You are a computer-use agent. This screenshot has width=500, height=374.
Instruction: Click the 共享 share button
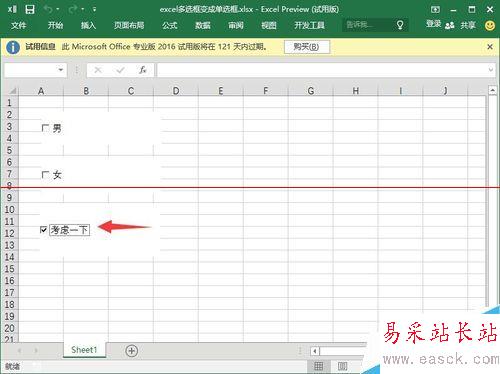tap(468, 25)
